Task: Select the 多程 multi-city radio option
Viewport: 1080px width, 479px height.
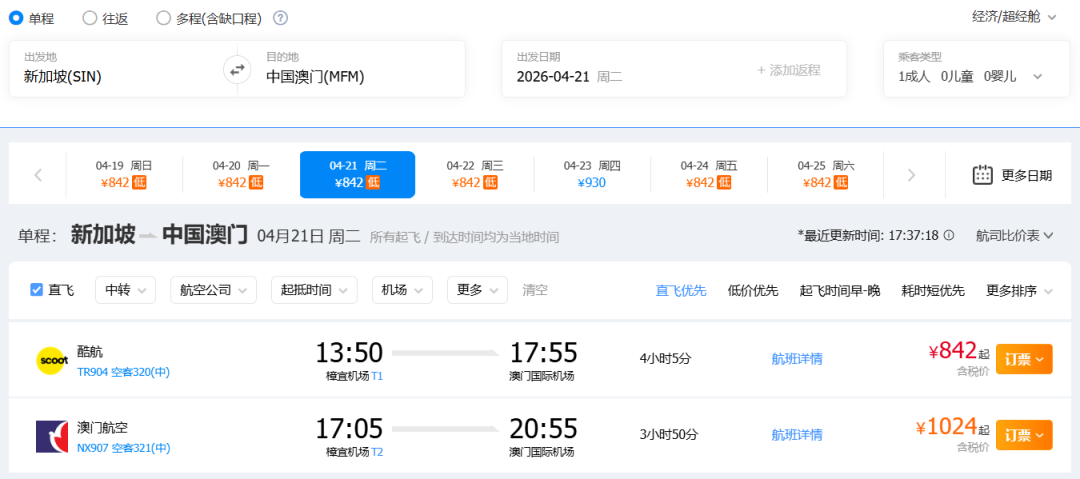Action: (164, 18)
